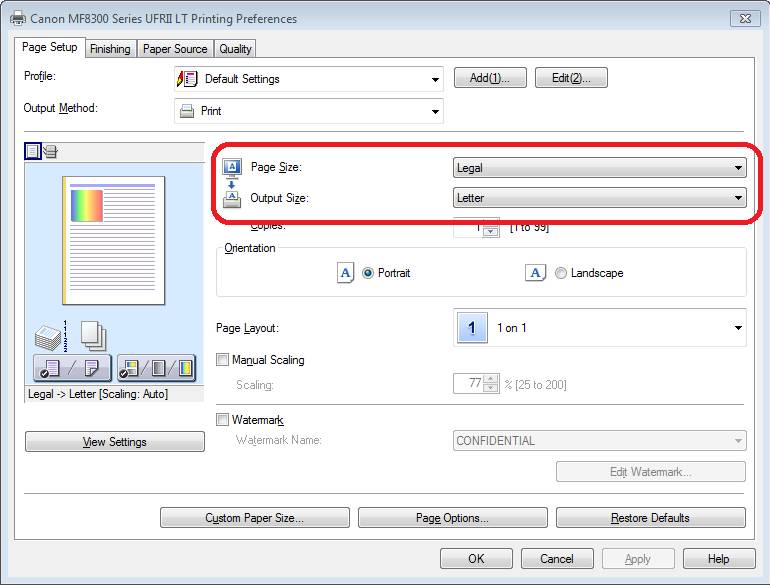Click the Print output method printer icon
The image size is (770, 585).
pos(187,111)
